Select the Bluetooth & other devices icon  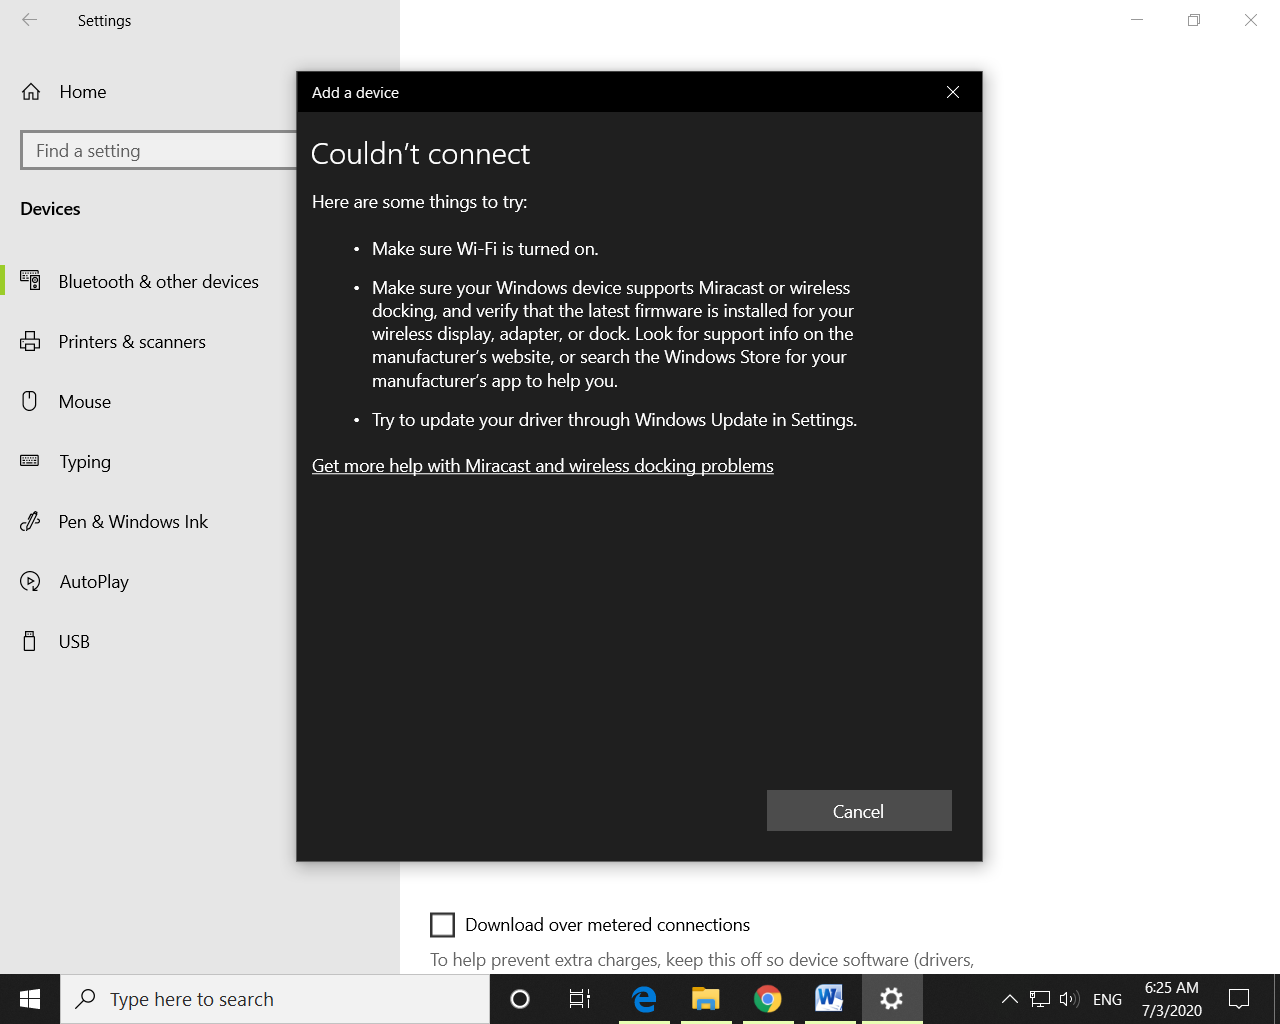pyautogui.click(x=31, y=281)
